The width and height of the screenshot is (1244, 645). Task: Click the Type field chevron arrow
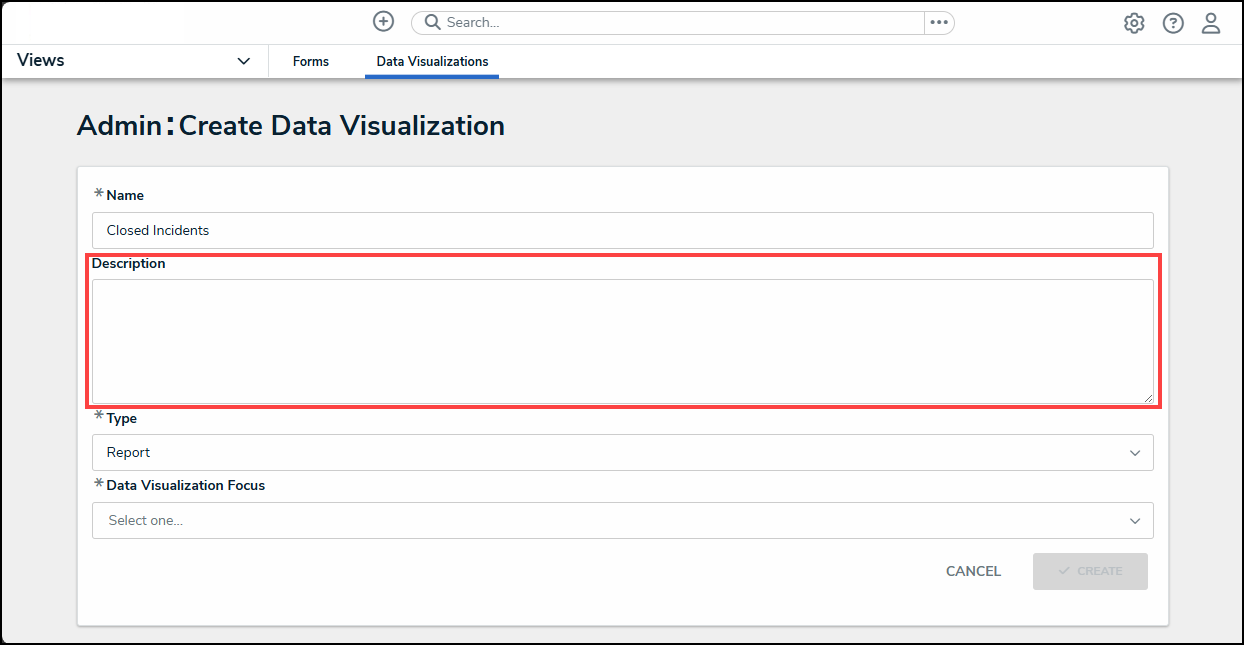[1135, 453]
